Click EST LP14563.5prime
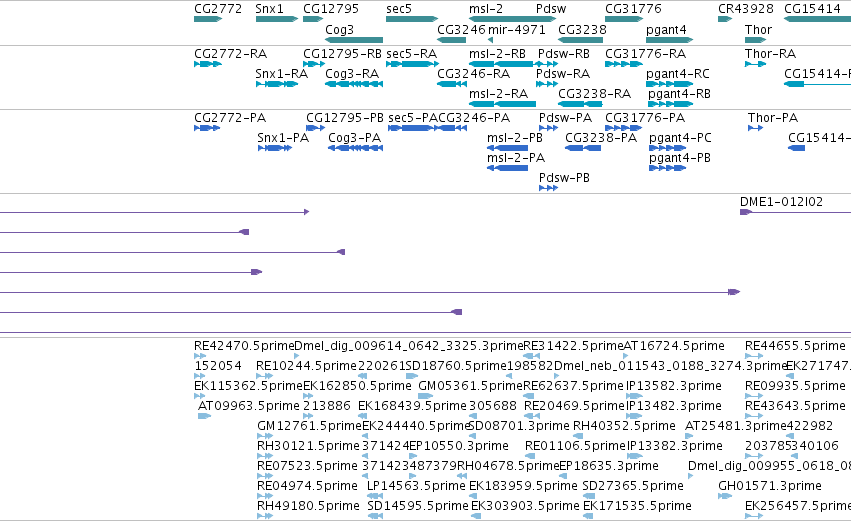Screen dimensions: 851x521 tap(416, 486)
